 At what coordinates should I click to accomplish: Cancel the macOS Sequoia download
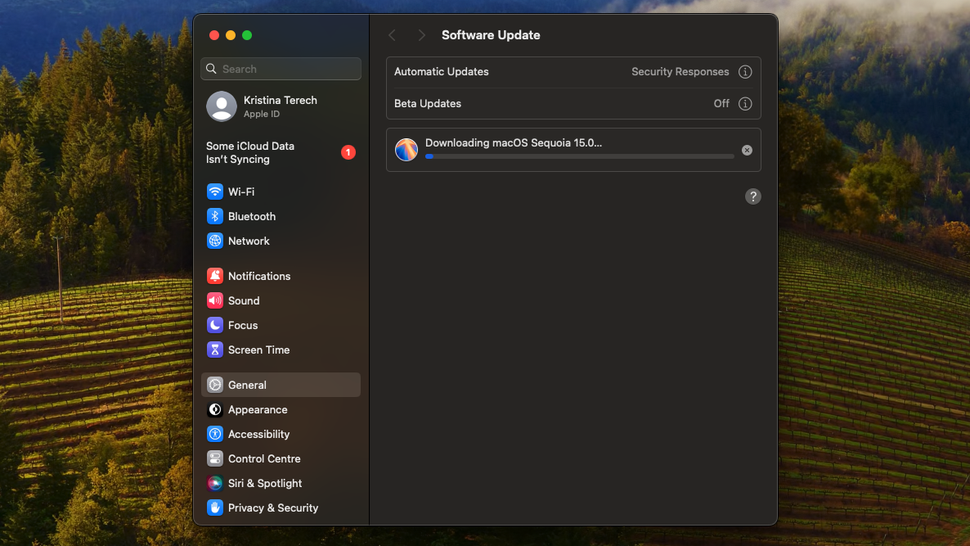pos(747,150)
